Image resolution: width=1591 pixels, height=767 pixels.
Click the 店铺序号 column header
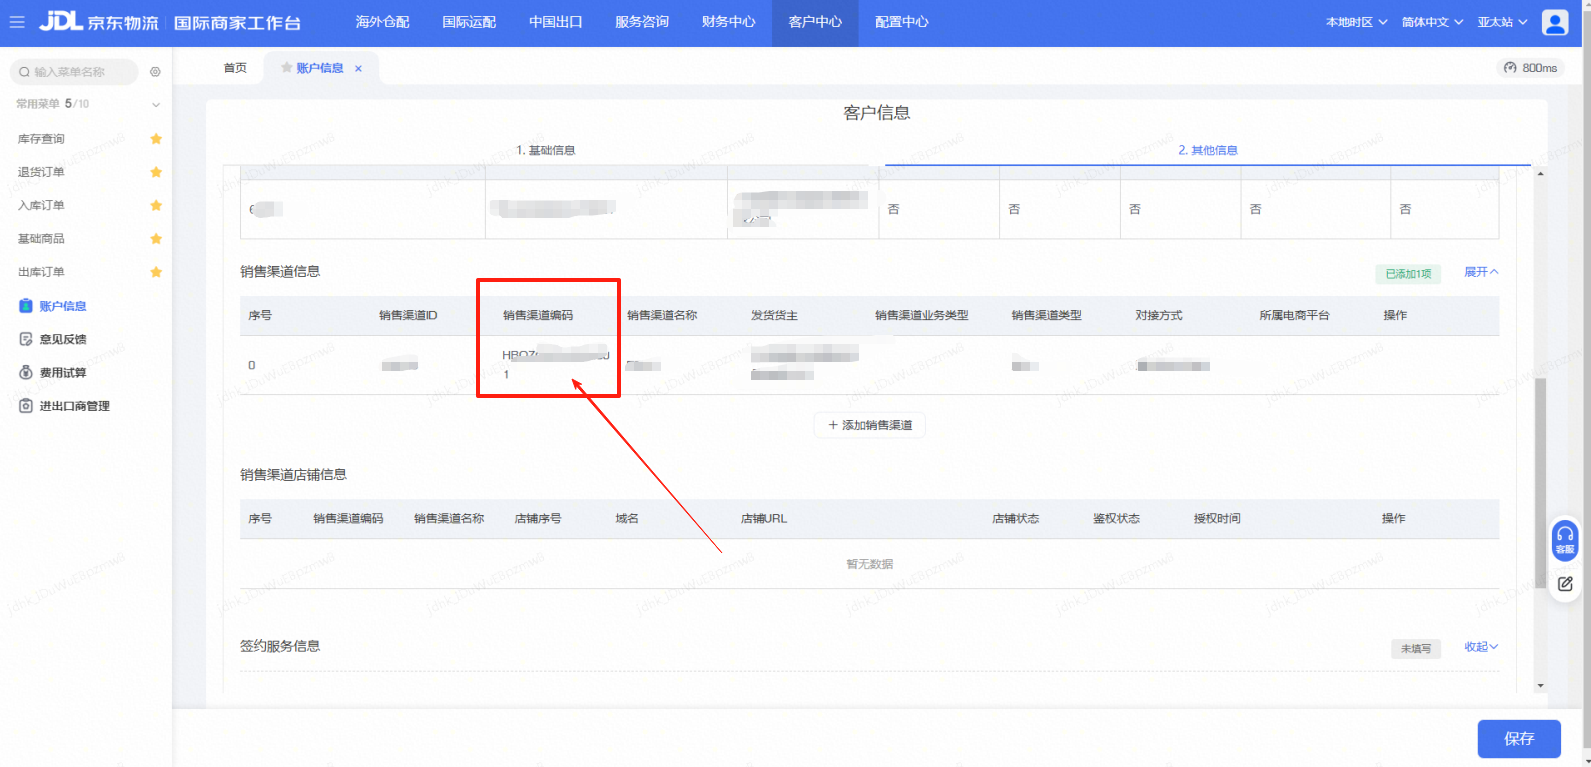(x=538, y=519)
